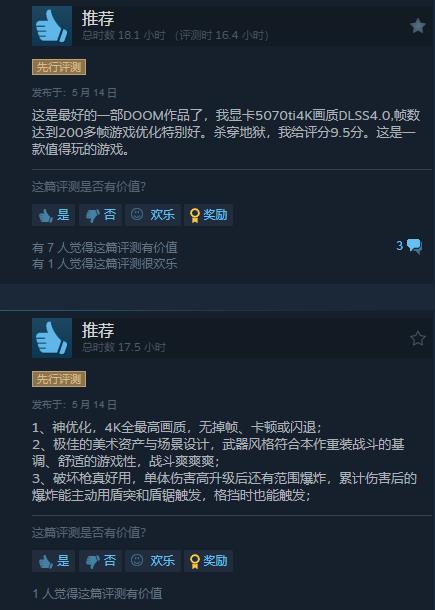The height and width of the screenshot is (610, 435).
Task: Open the second review's 推荐 title
Action: tap(98, 330)
